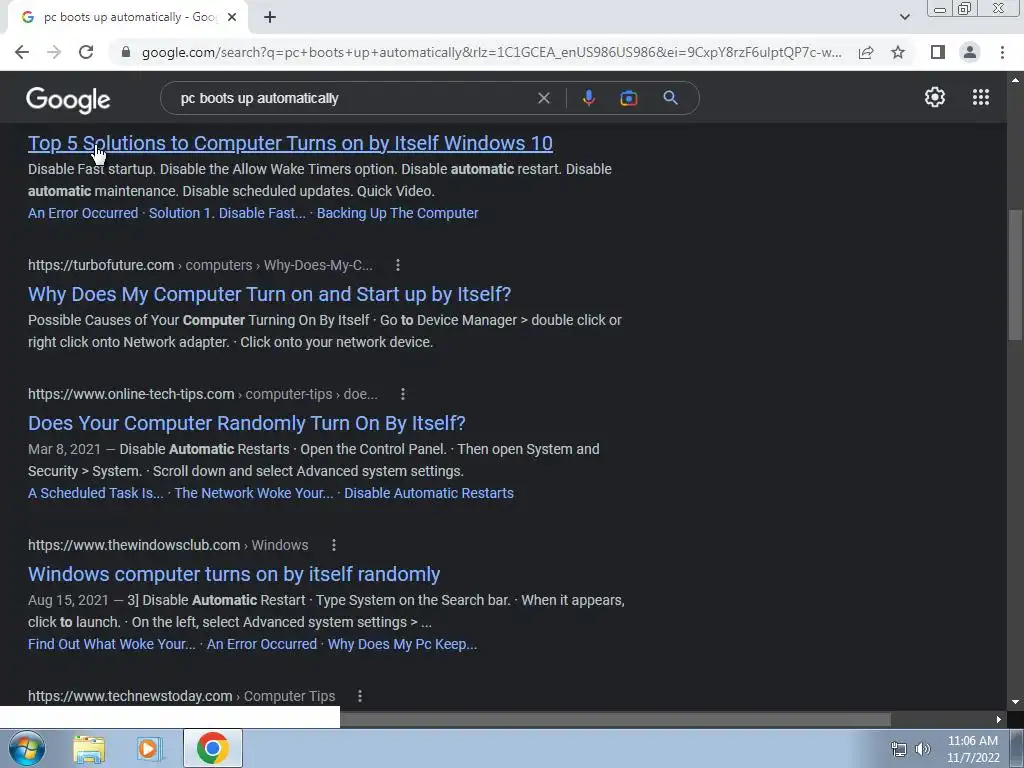Open 'Windows computer turns on by itself randomly'
The width and height of the screenshot is (1024, 768).
(x=234, y=574)
